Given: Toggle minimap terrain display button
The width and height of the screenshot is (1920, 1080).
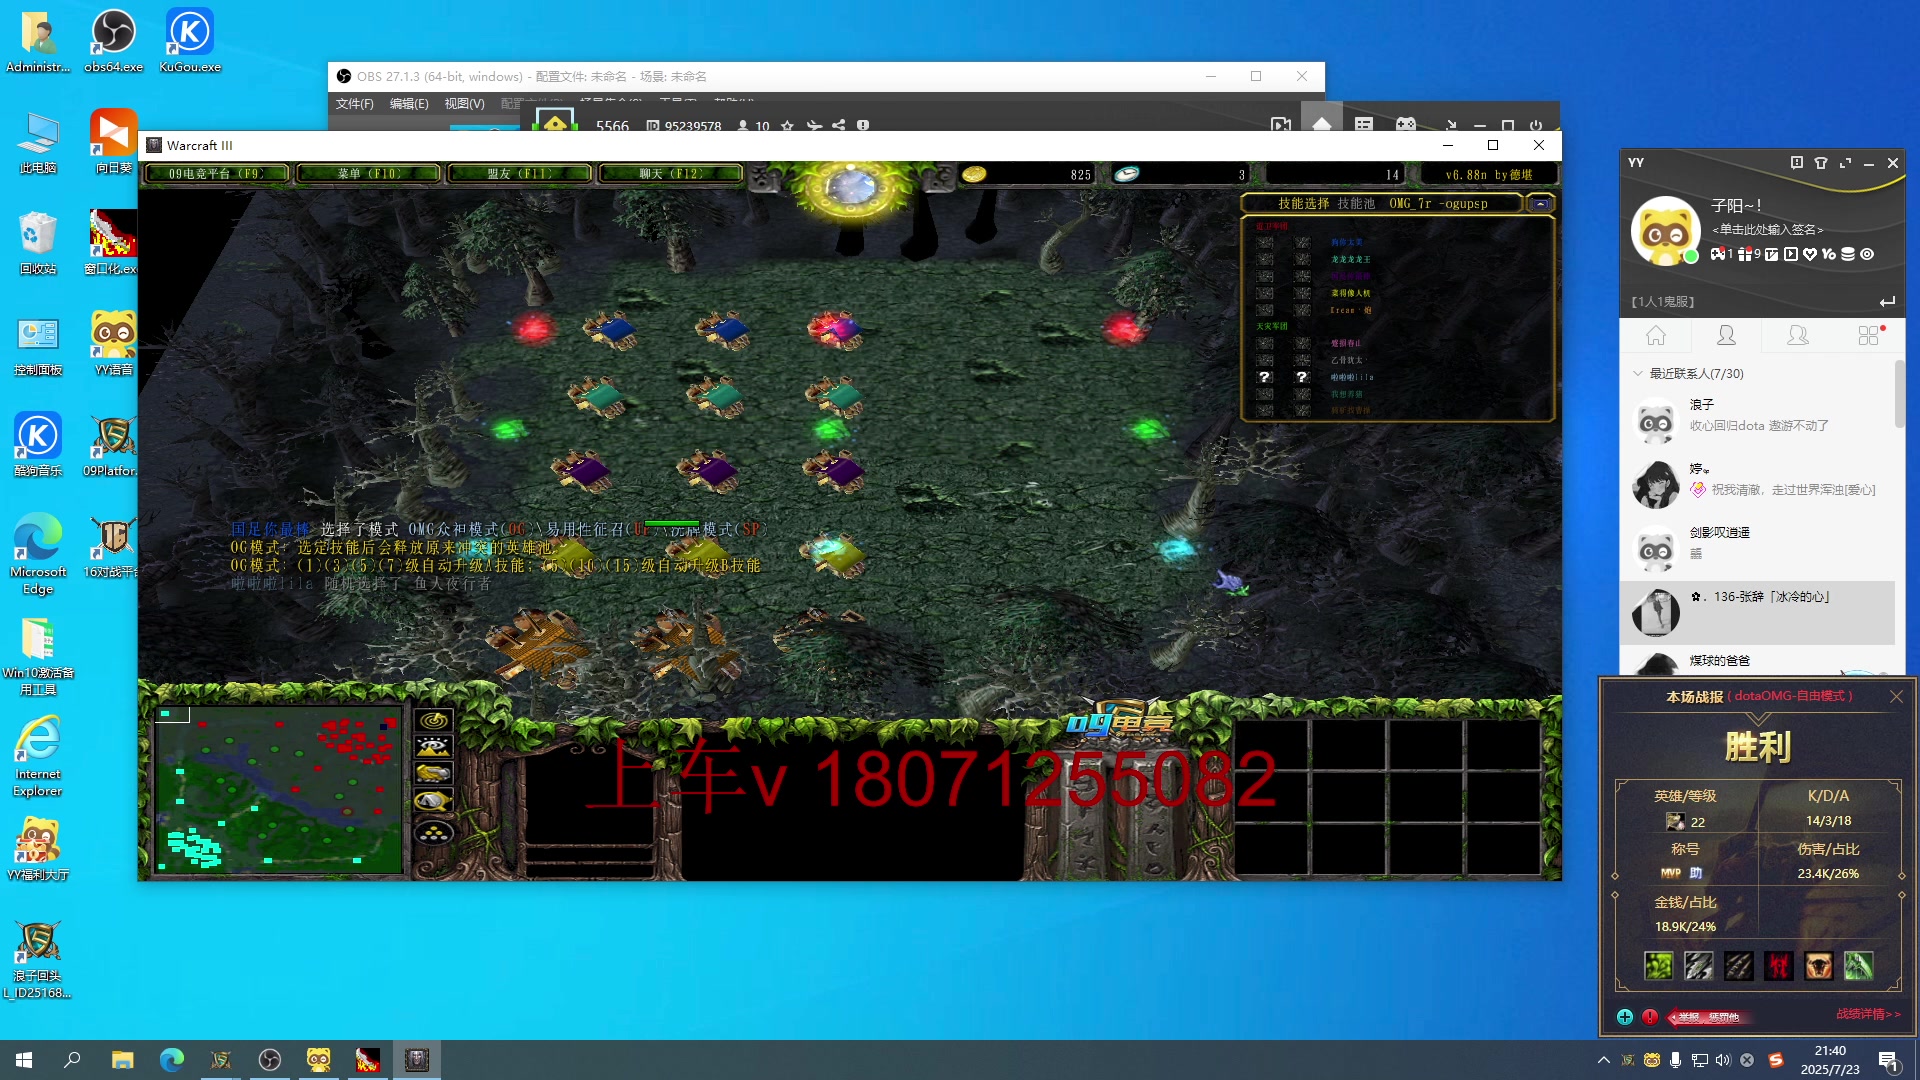Looking at the screenshot, I should pos(434,747).
